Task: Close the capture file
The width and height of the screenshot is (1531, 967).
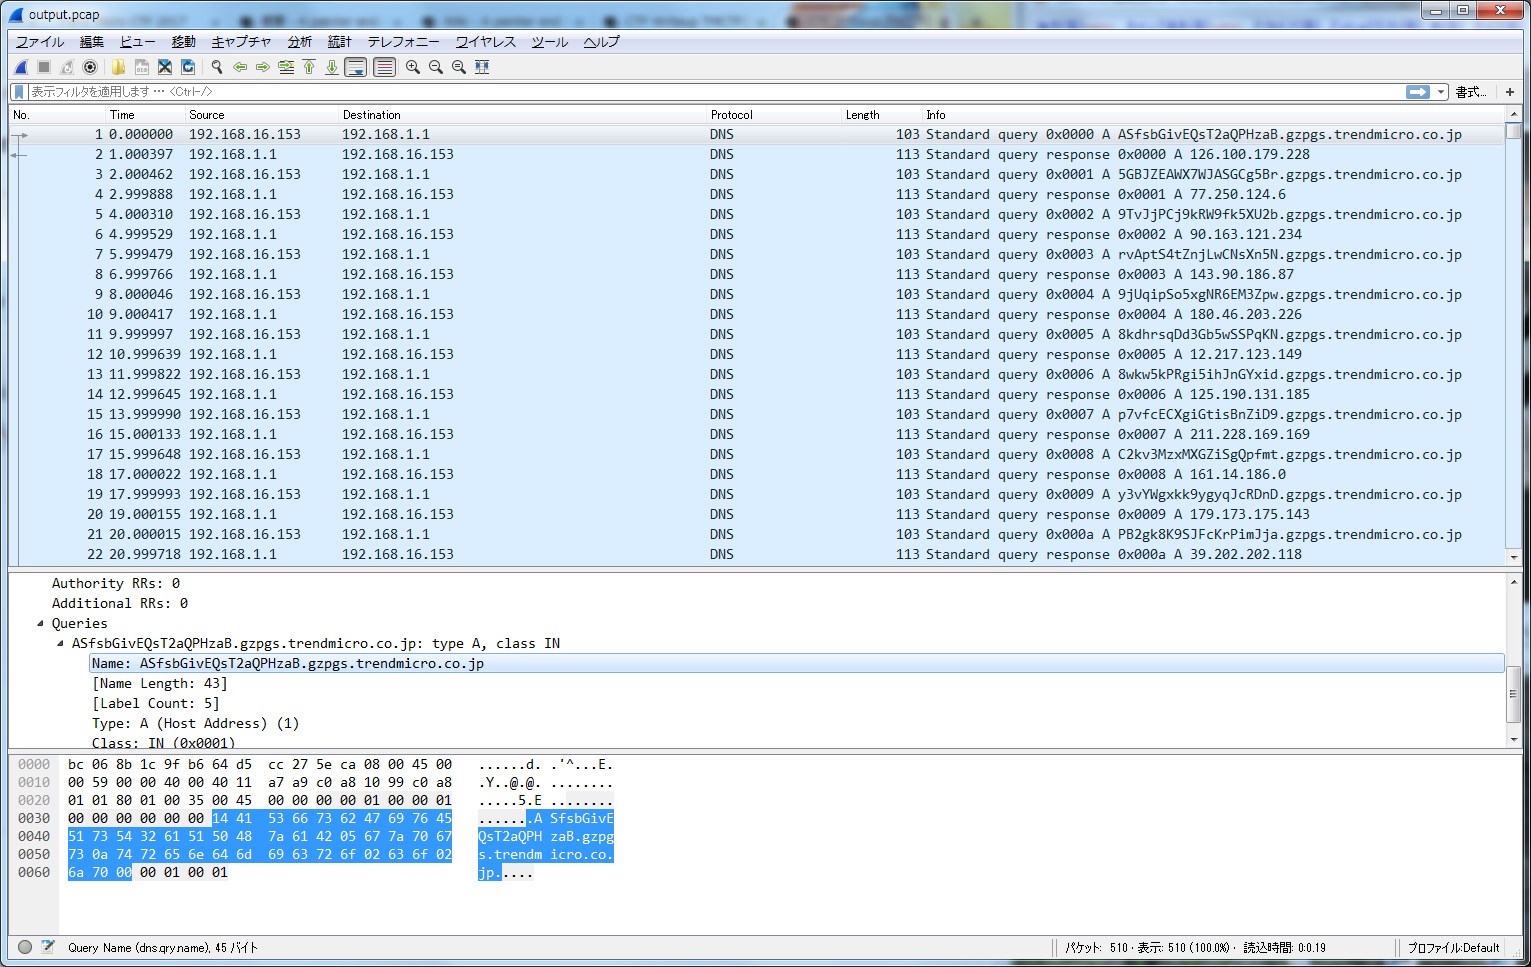Action: pyautogui.click(x=165, y=67)
